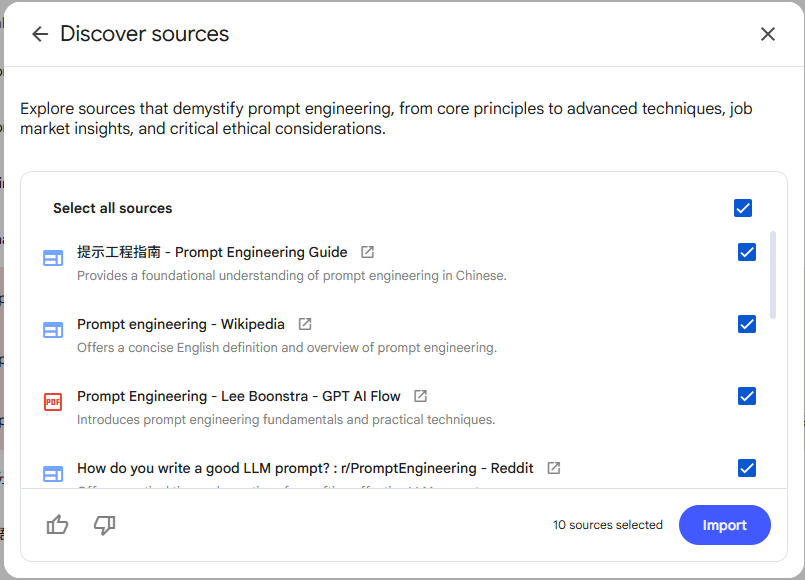Click the thumbs down feedback icon

click(x=104, y=525)
